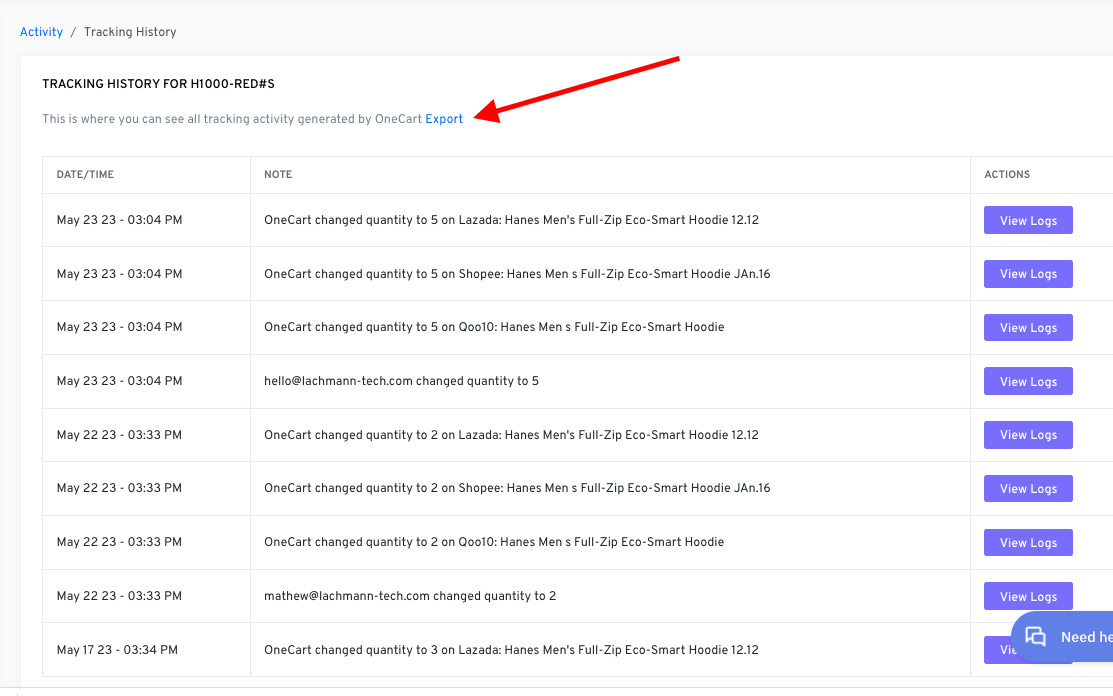The width and height of the screenshot is (1113, 696).
Task: Click the Export link
Action: coord(444,119)
